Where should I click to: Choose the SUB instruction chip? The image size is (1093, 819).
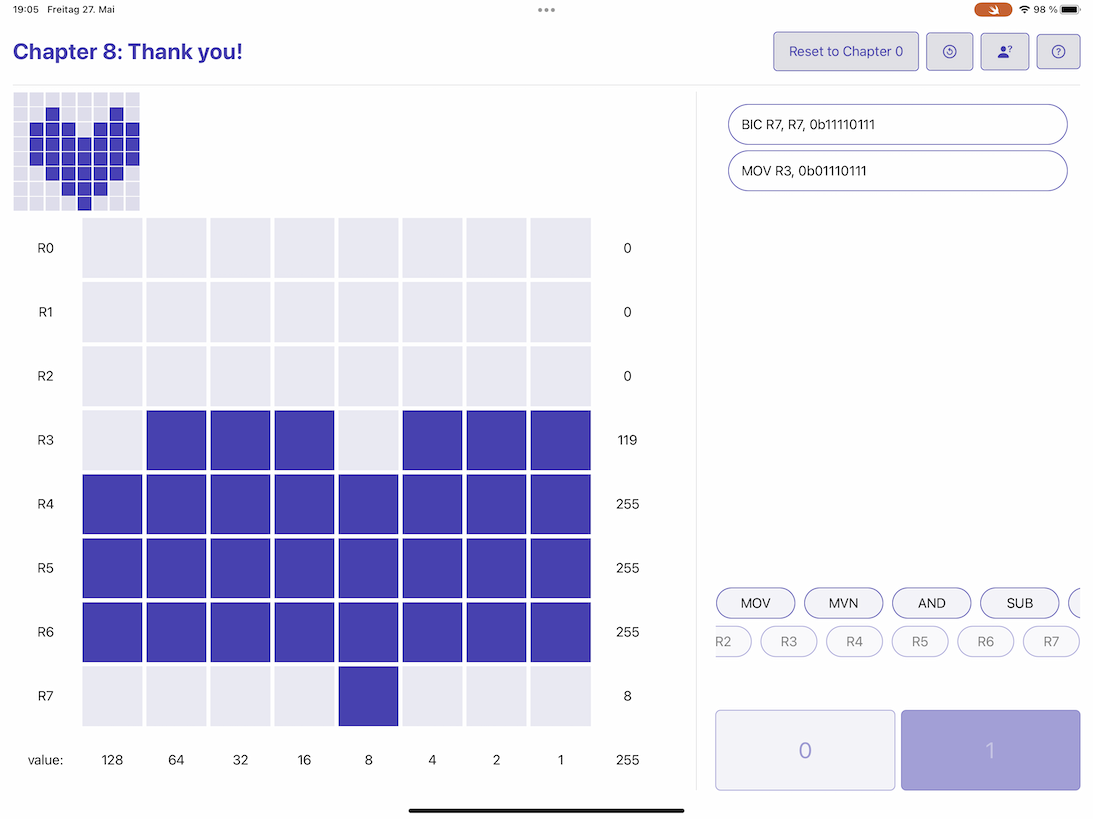[1019, 603]
